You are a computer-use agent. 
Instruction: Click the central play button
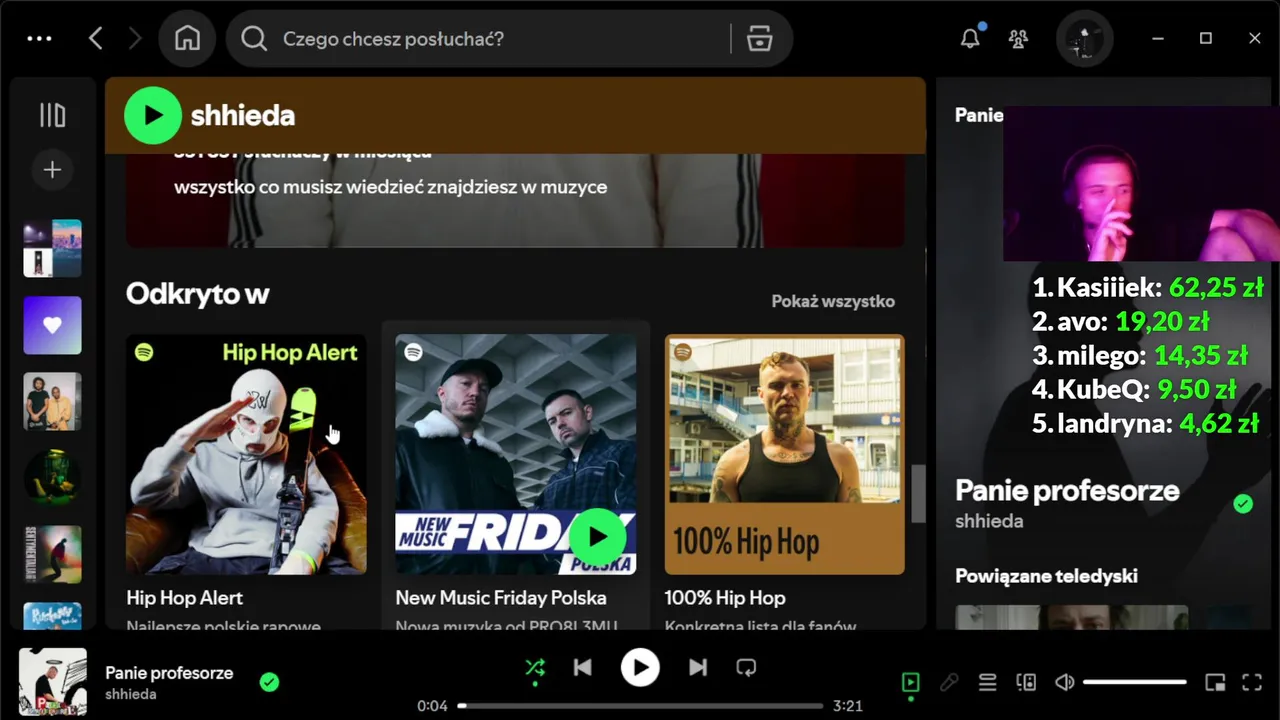pyautogui.click(x=640, y=667)
